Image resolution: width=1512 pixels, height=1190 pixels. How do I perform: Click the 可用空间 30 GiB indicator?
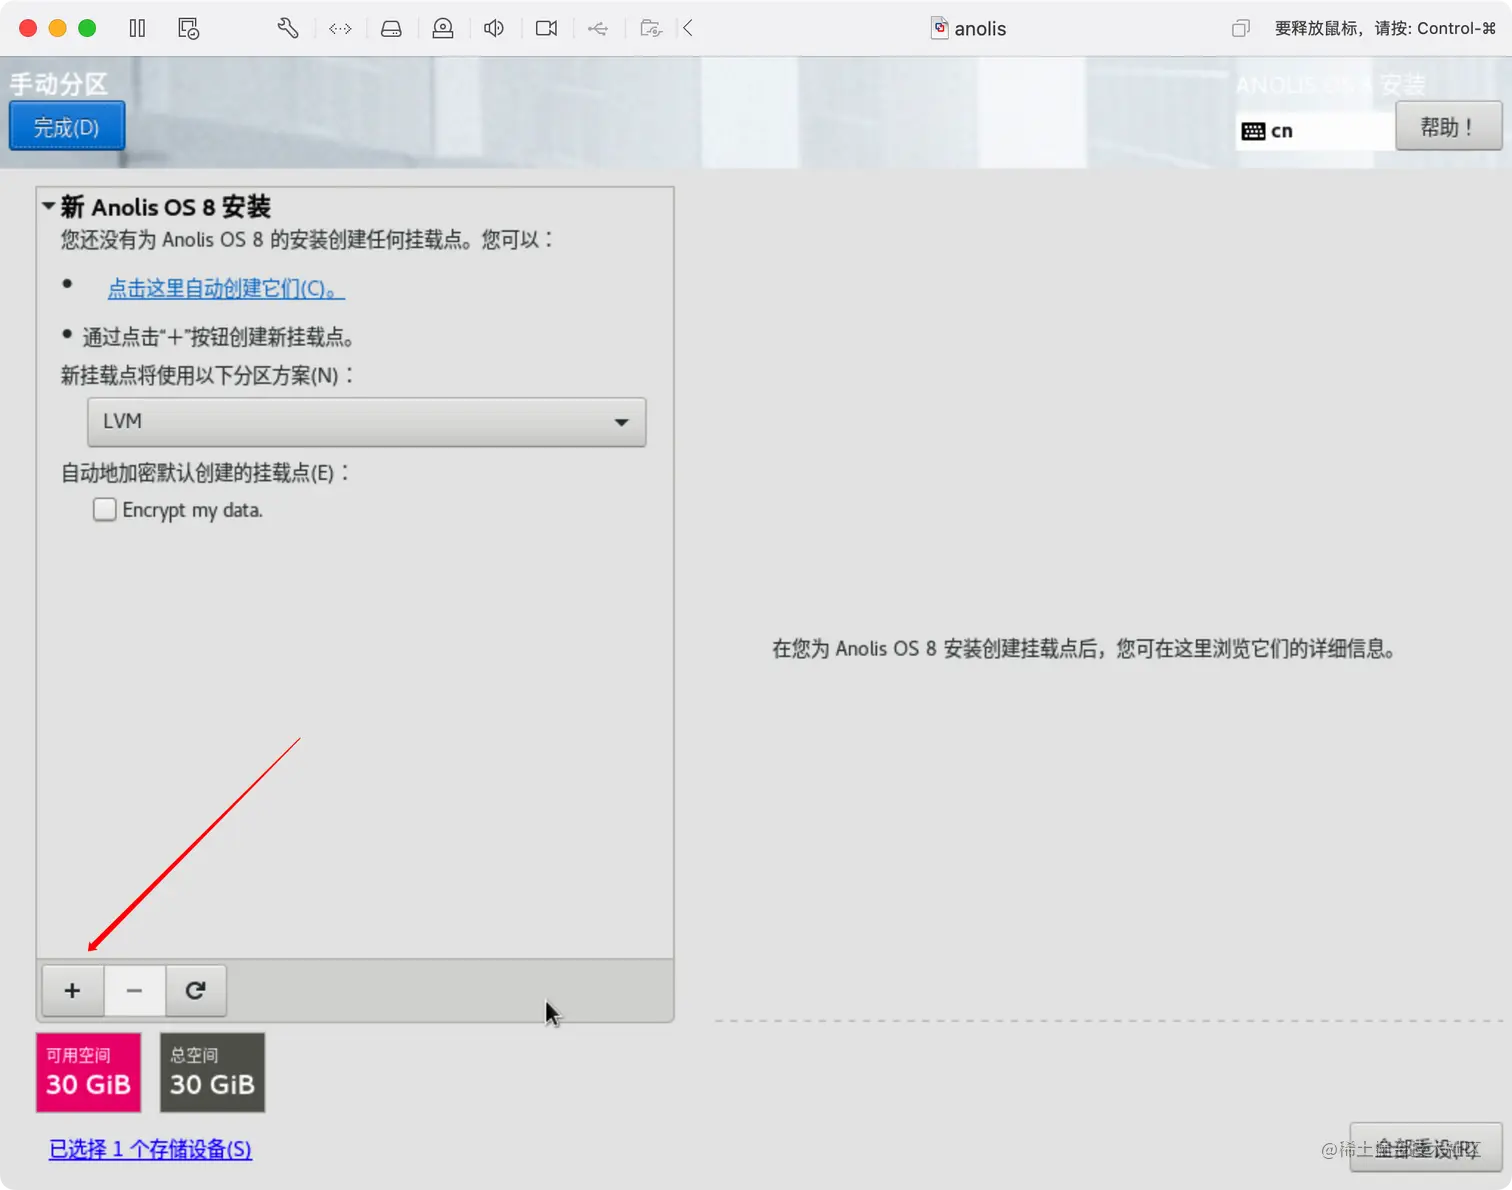coord(88,1072)
